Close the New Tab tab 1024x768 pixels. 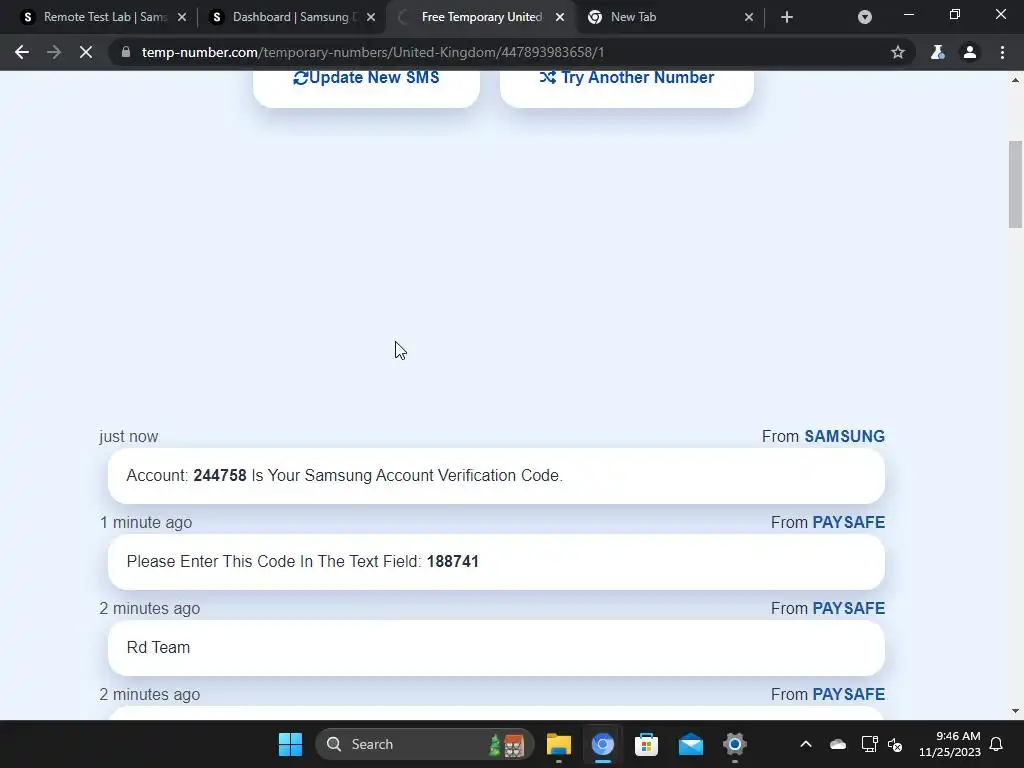[749, 17]
